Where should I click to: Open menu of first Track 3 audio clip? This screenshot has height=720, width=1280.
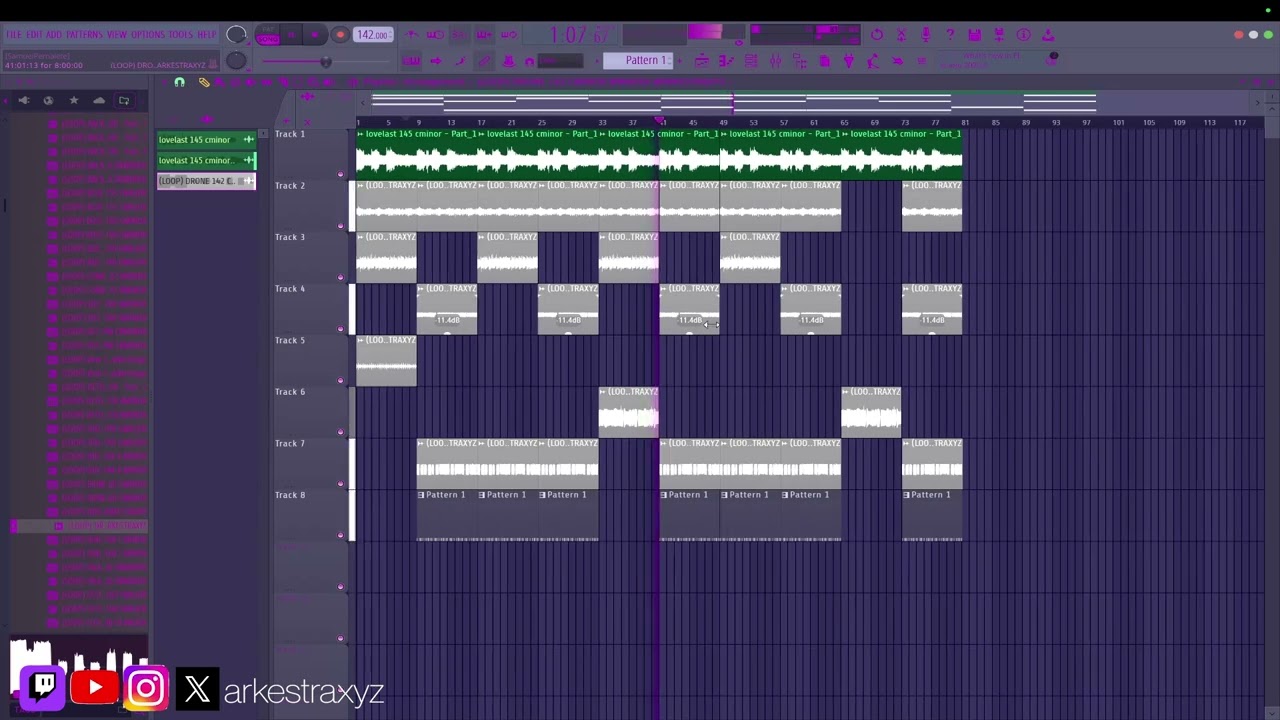point(361,237)
